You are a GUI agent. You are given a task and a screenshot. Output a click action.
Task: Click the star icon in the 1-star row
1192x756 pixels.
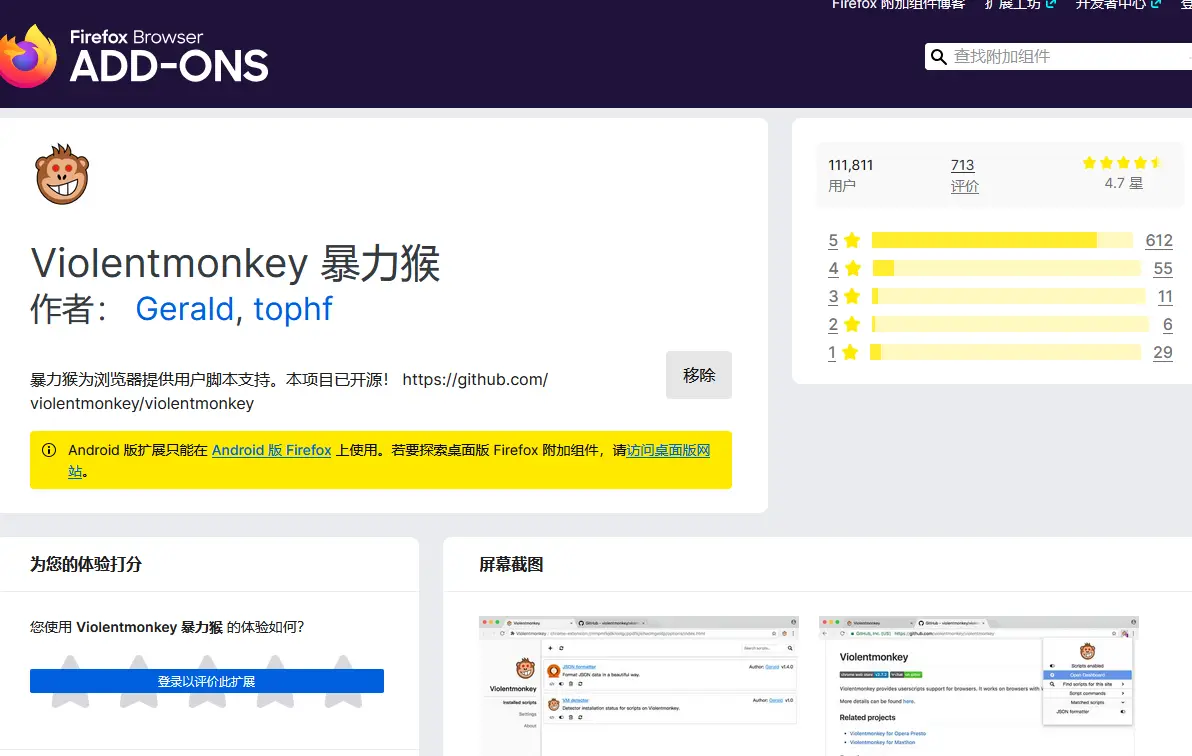[851, 352]
